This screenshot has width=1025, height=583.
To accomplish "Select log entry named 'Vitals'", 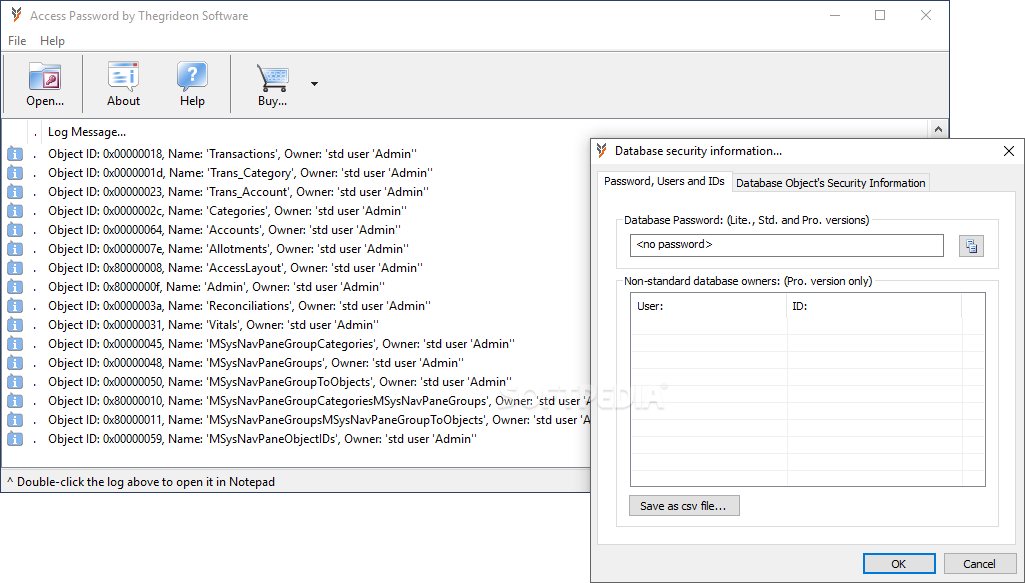I will [213, 325].
